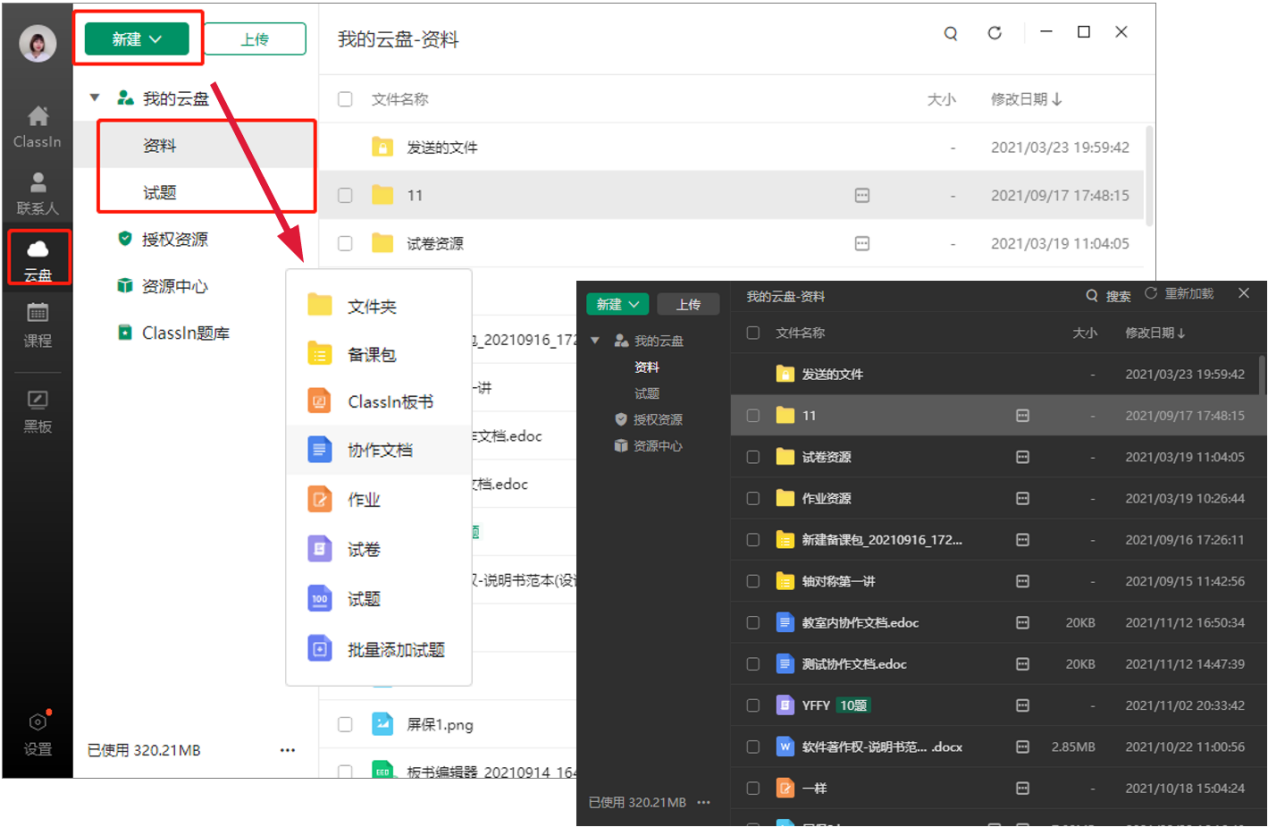Open more options for YFFY in dark window
The width and height of the screenshot is (1268, 827).
click(1022, 705)
